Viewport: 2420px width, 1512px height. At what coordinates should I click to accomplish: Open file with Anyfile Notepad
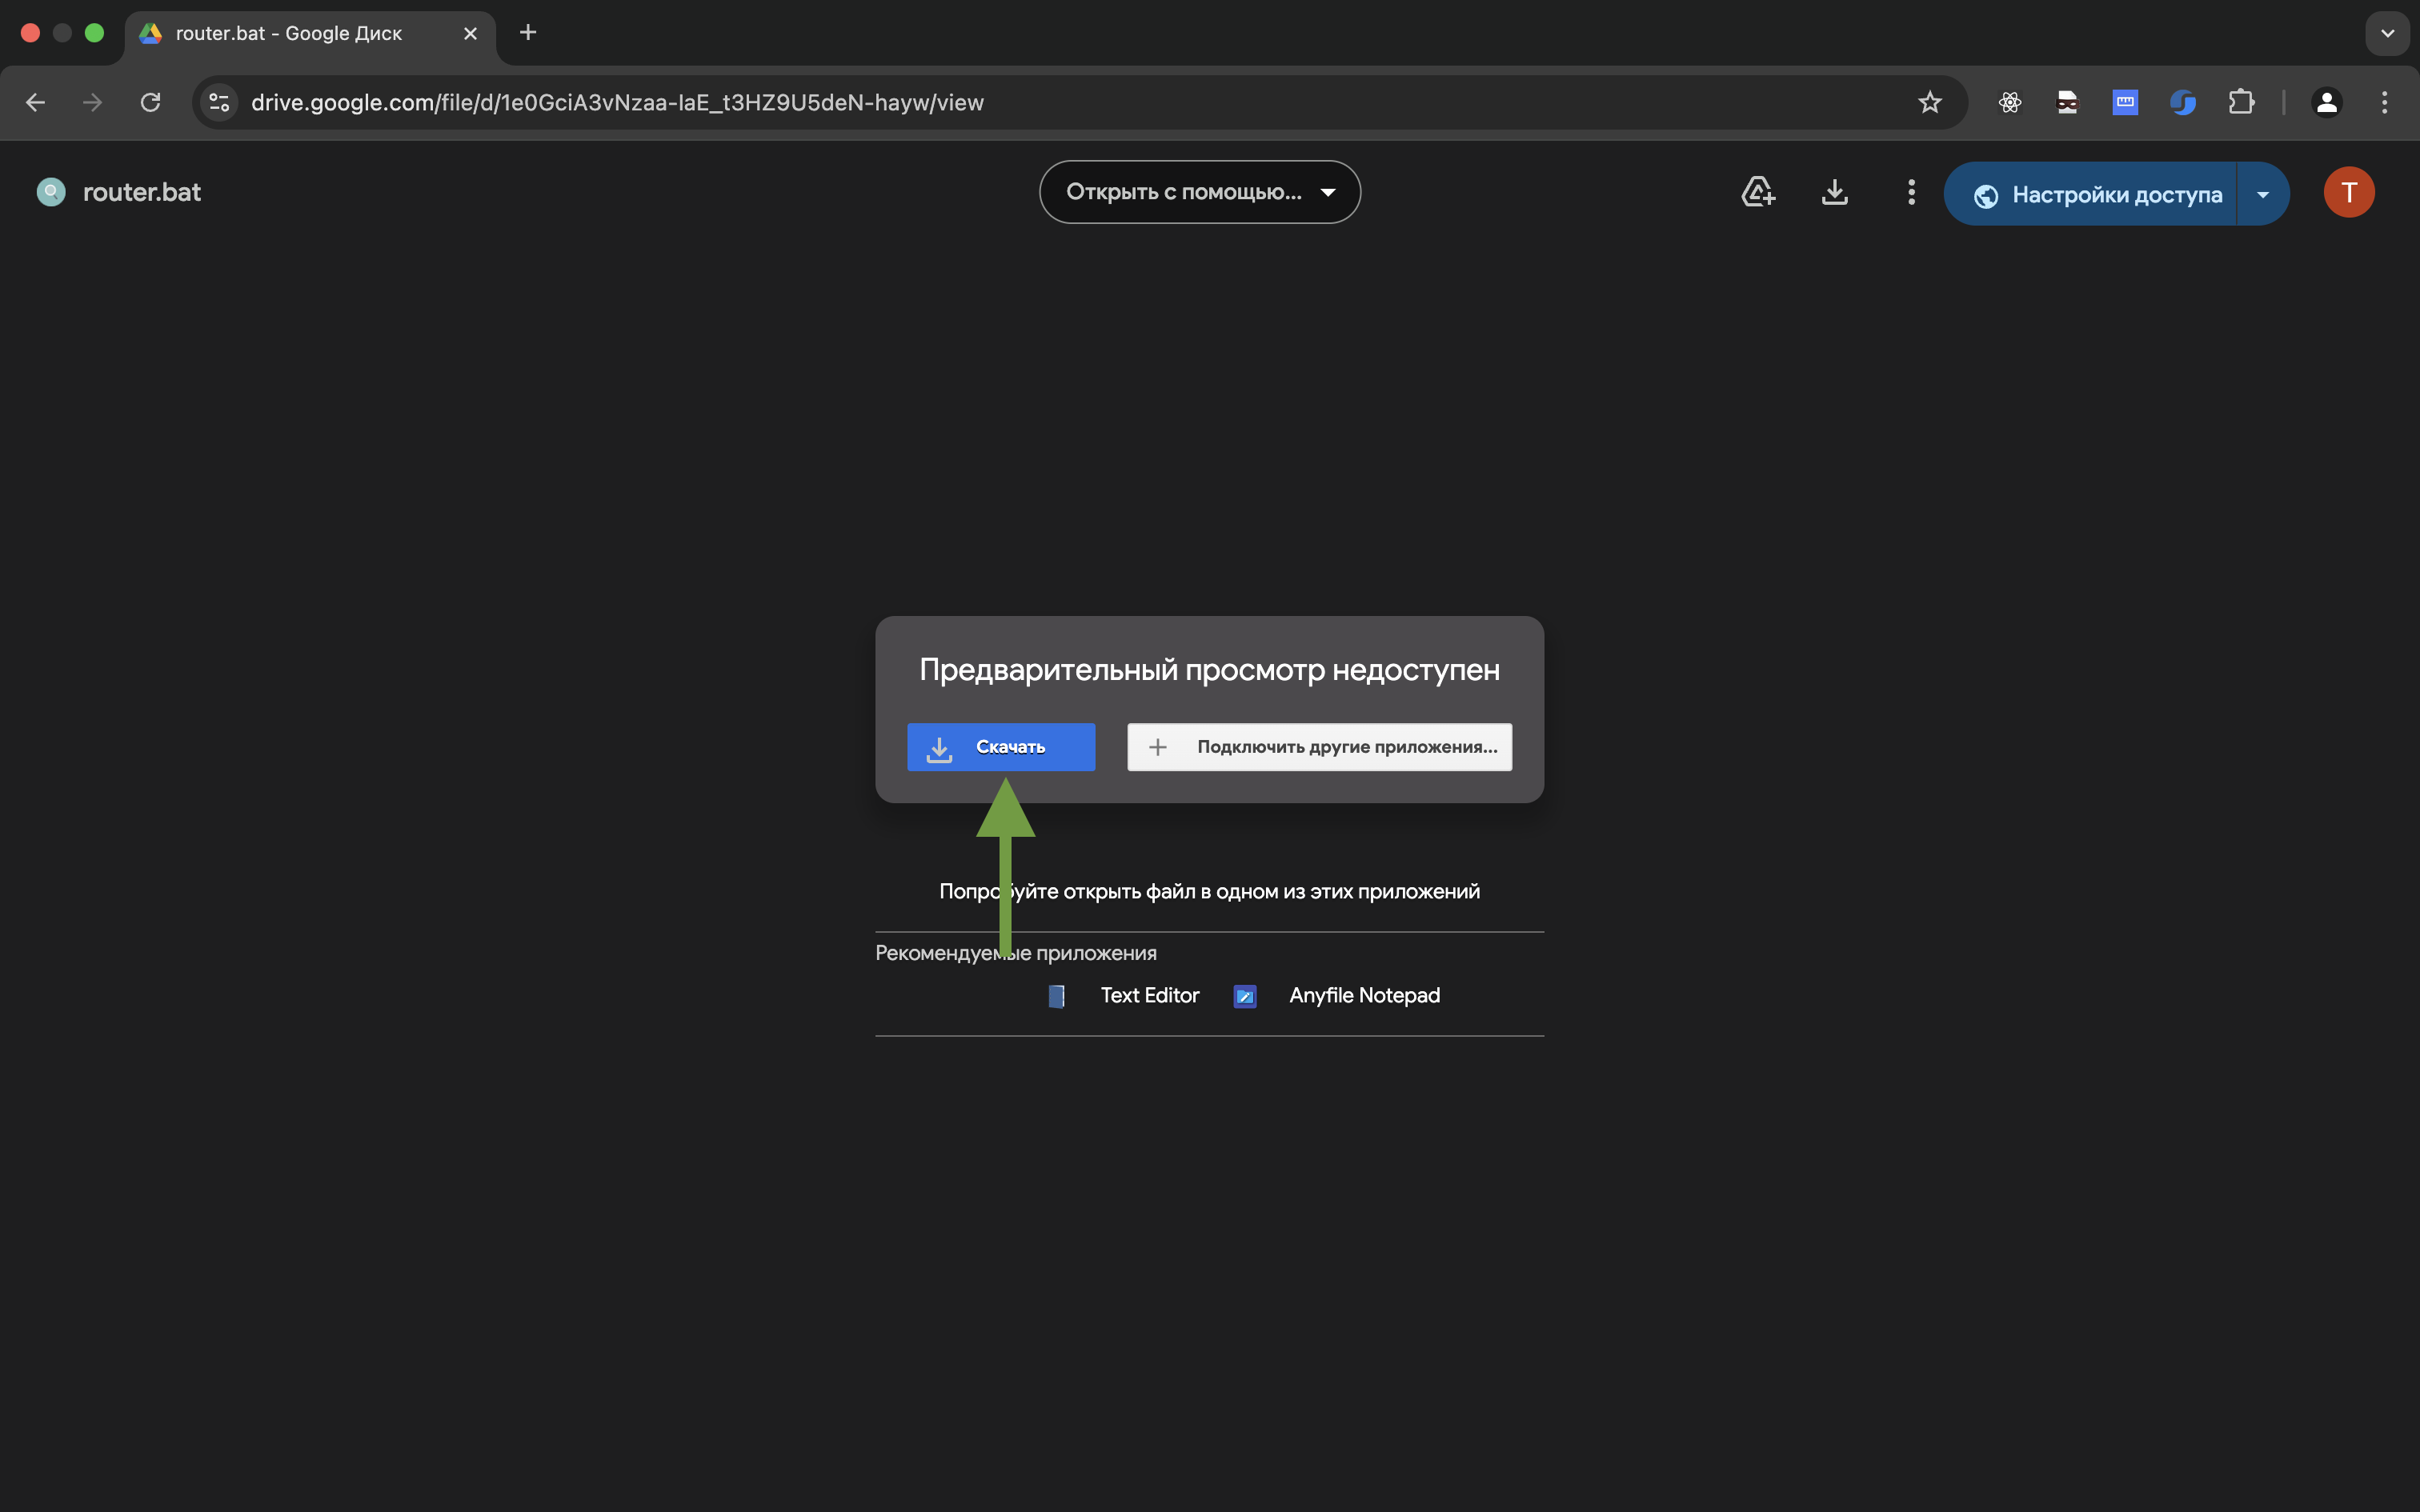(1363, 995)
